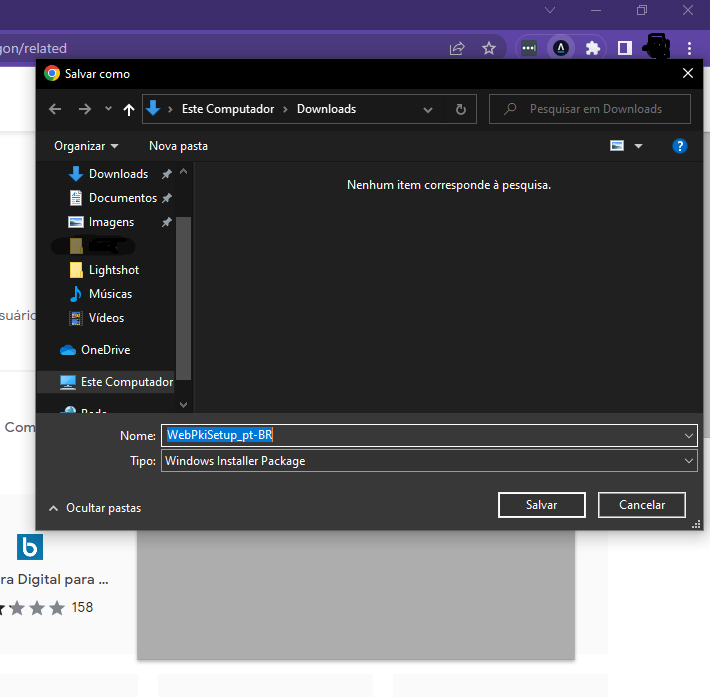Create a Nova pasta

pyautogui.click(x=178, y=146)
